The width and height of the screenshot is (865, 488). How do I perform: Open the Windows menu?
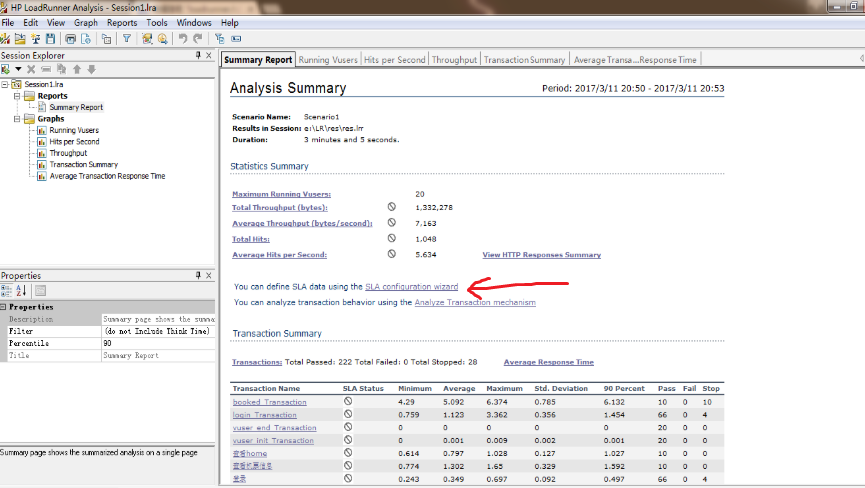194,23
